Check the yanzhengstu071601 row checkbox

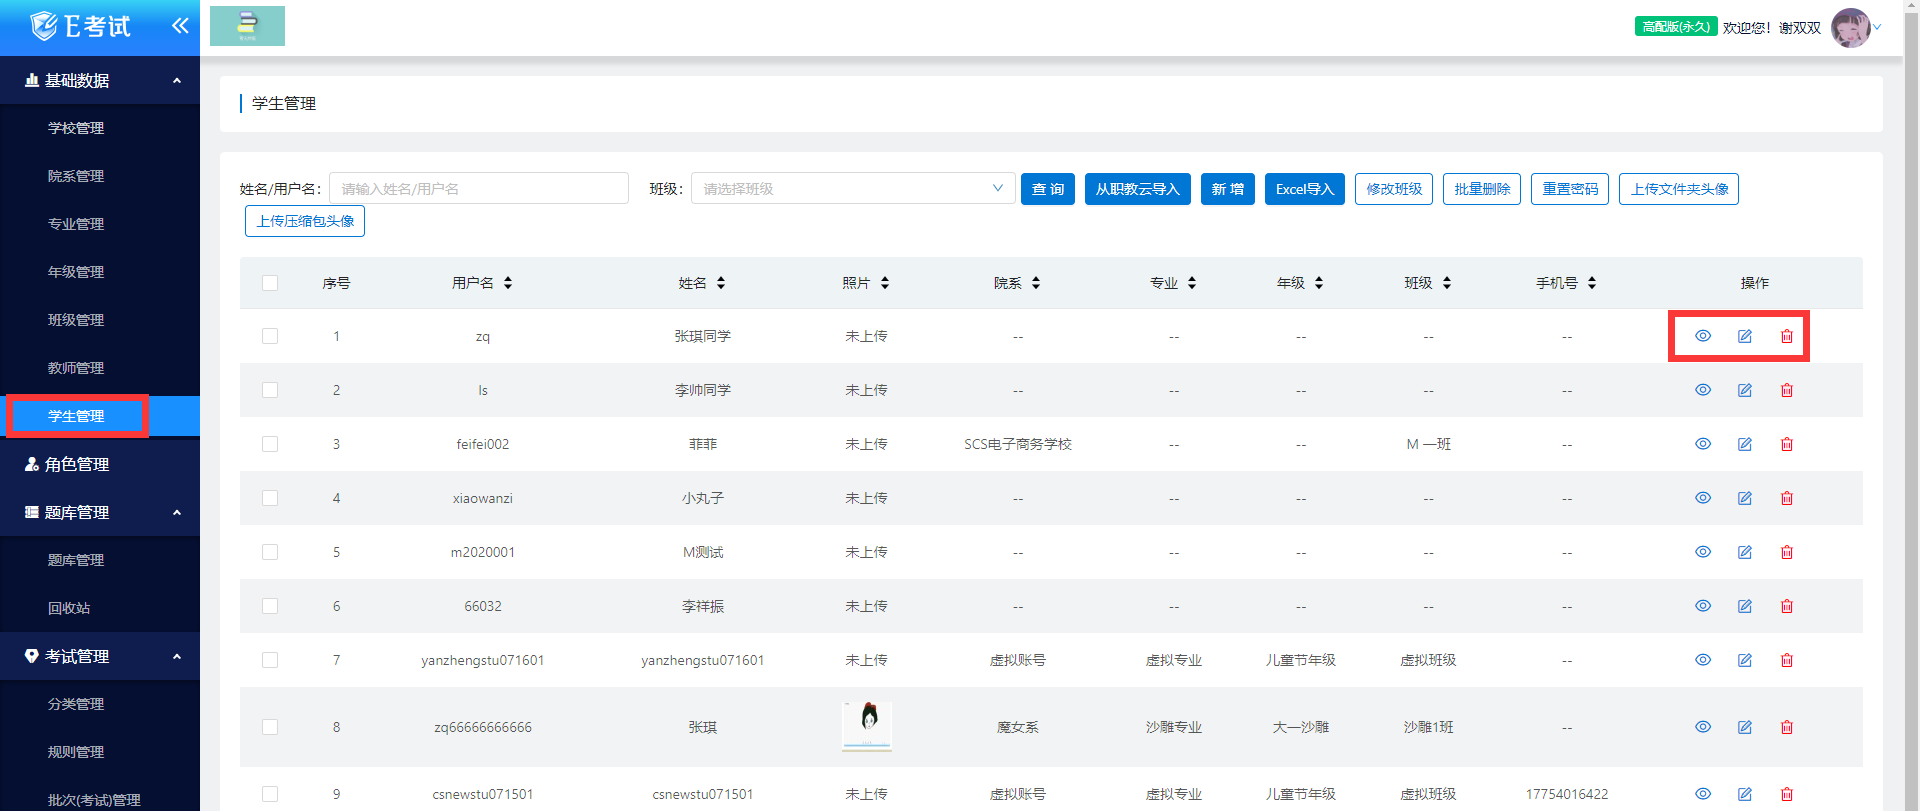point(270,660)
